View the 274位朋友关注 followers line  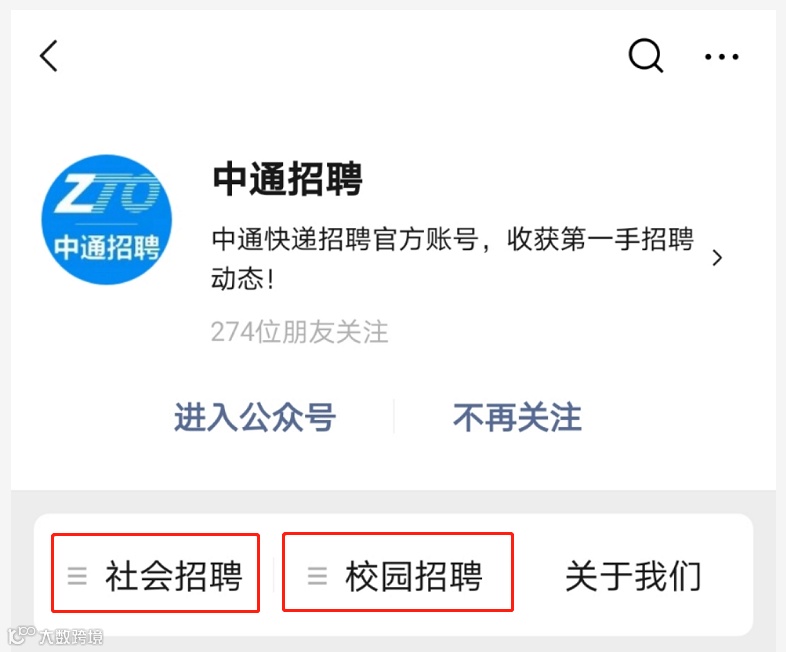point(300,332)
